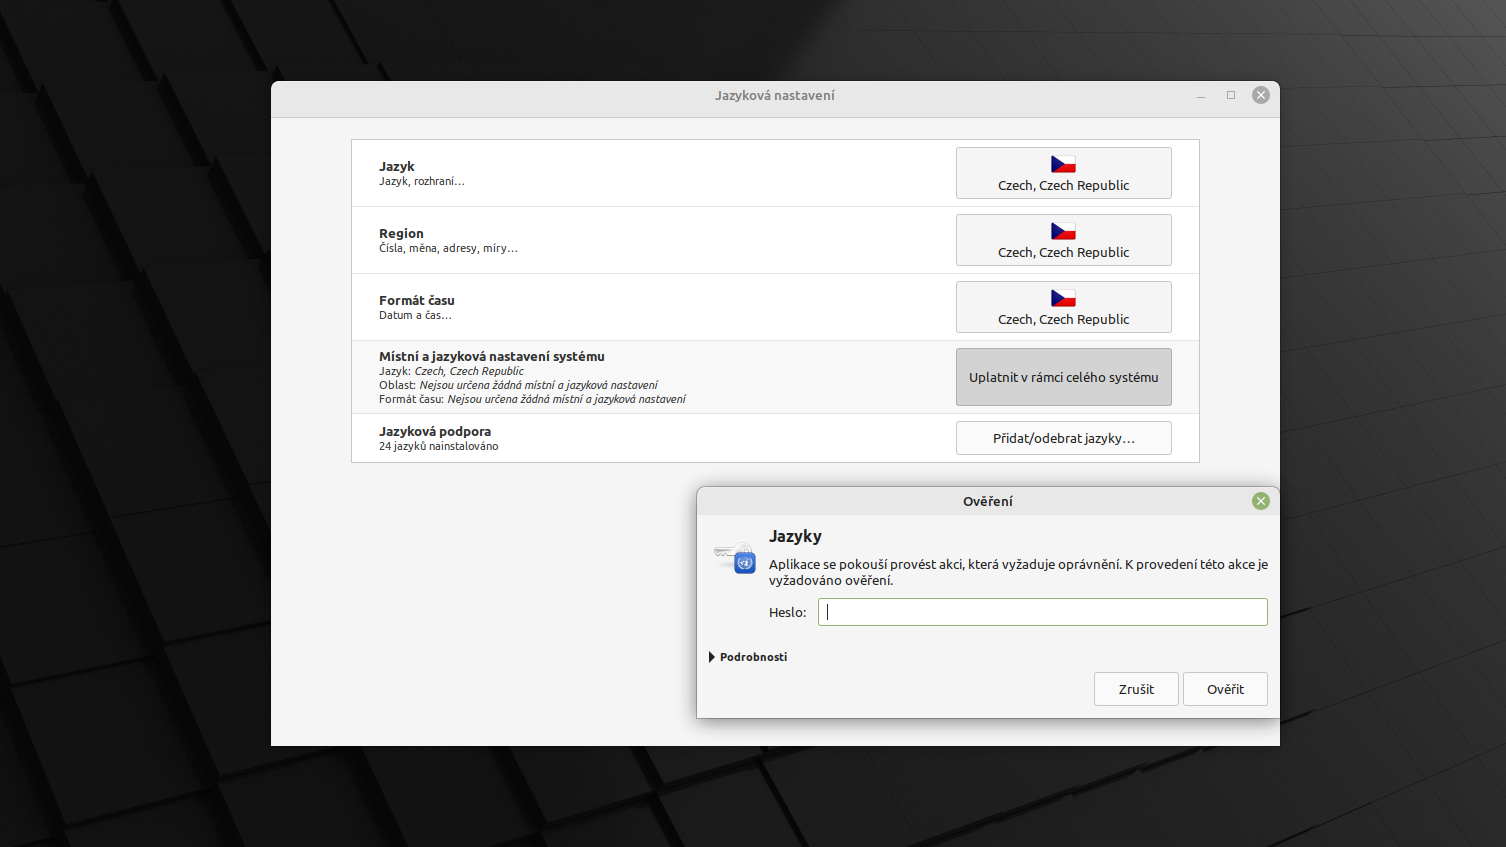Open the Jazyk language selector button

tap(1063, 173)
